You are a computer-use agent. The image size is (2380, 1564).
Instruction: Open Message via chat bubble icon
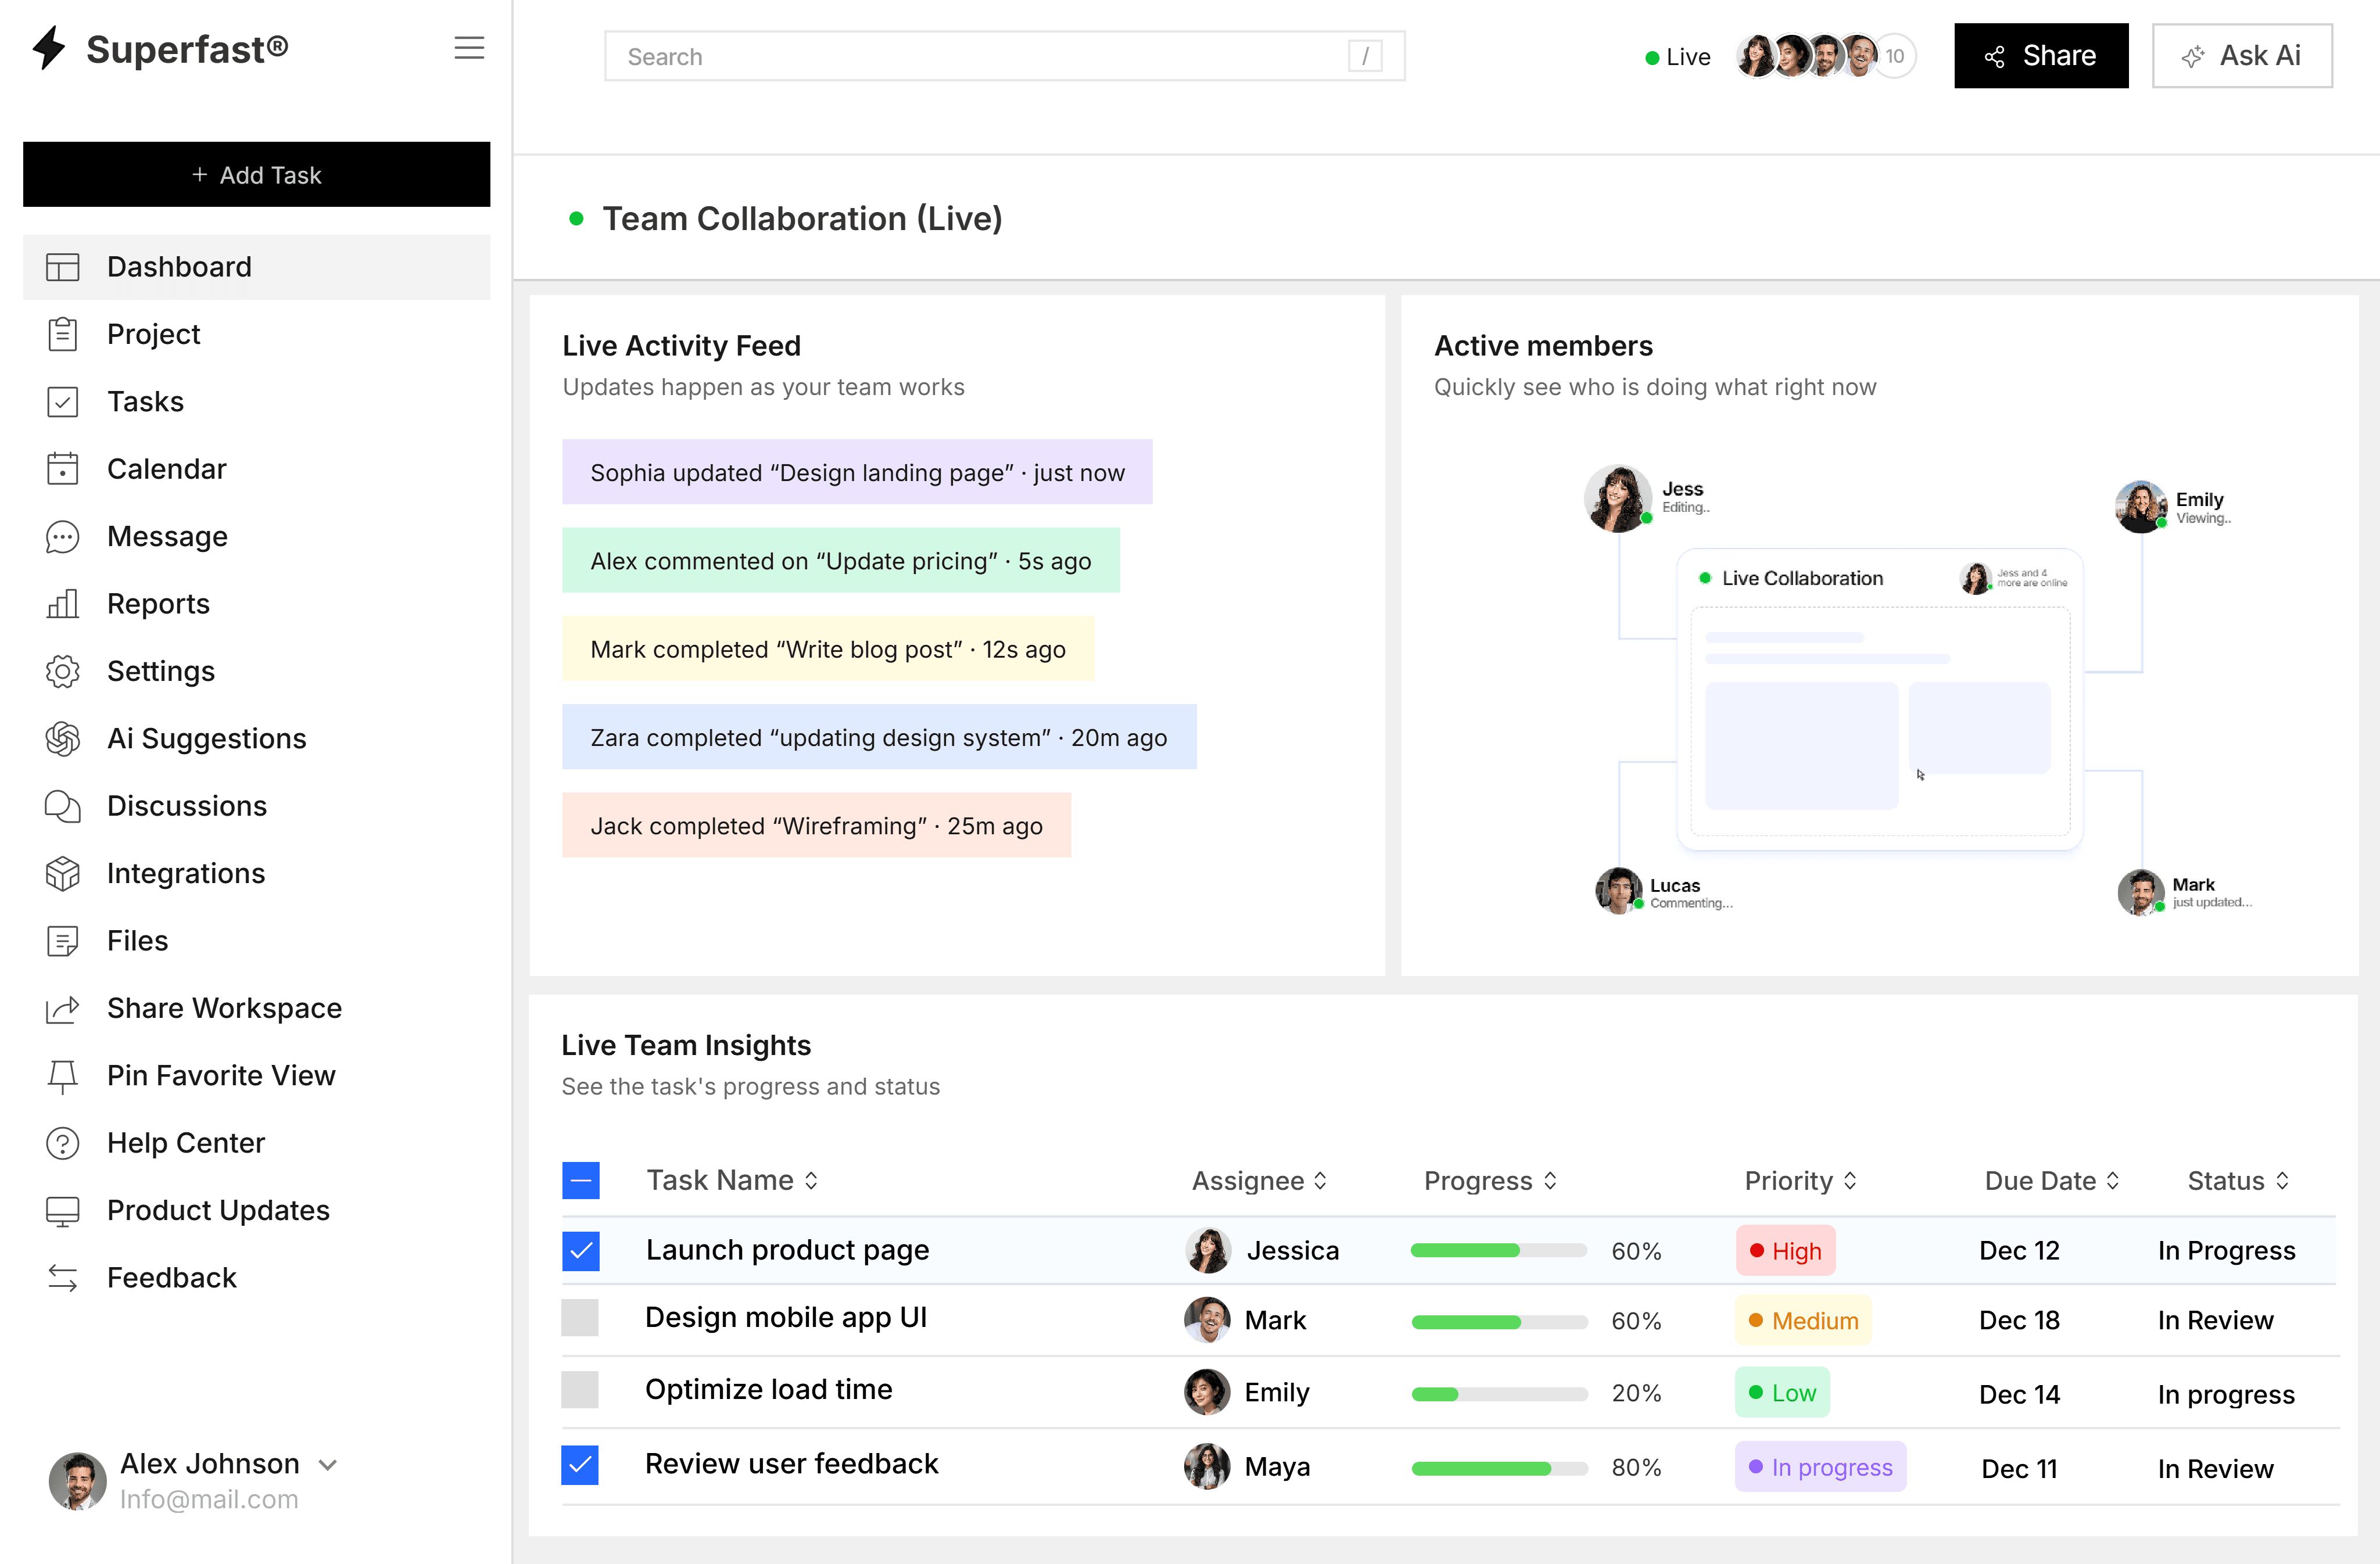pos(62,537)
